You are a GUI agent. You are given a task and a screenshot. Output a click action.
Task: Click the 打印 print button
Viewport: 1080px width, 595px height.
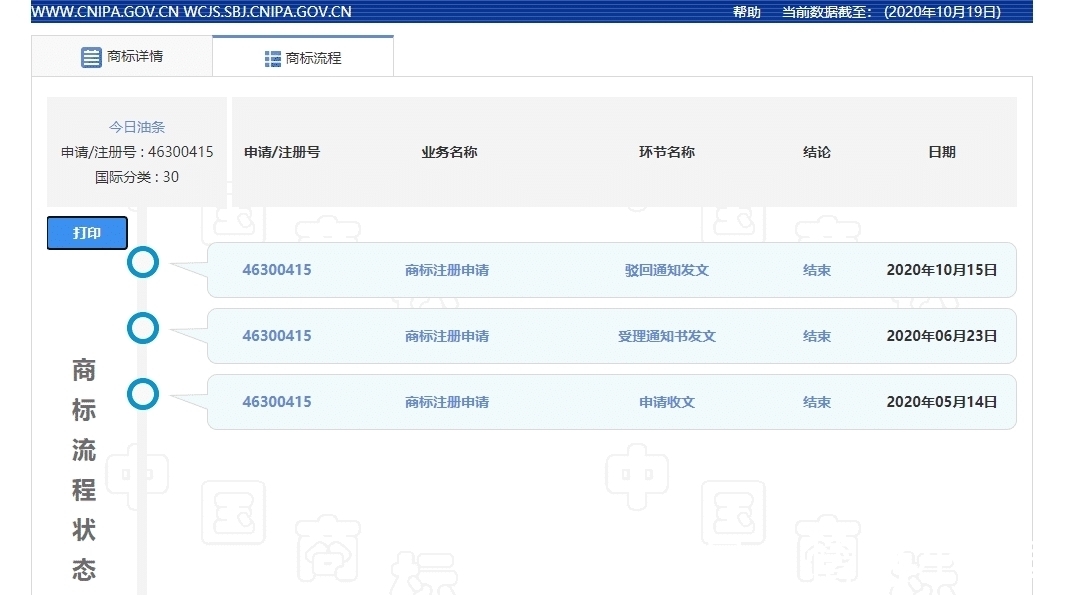(87, 233)
